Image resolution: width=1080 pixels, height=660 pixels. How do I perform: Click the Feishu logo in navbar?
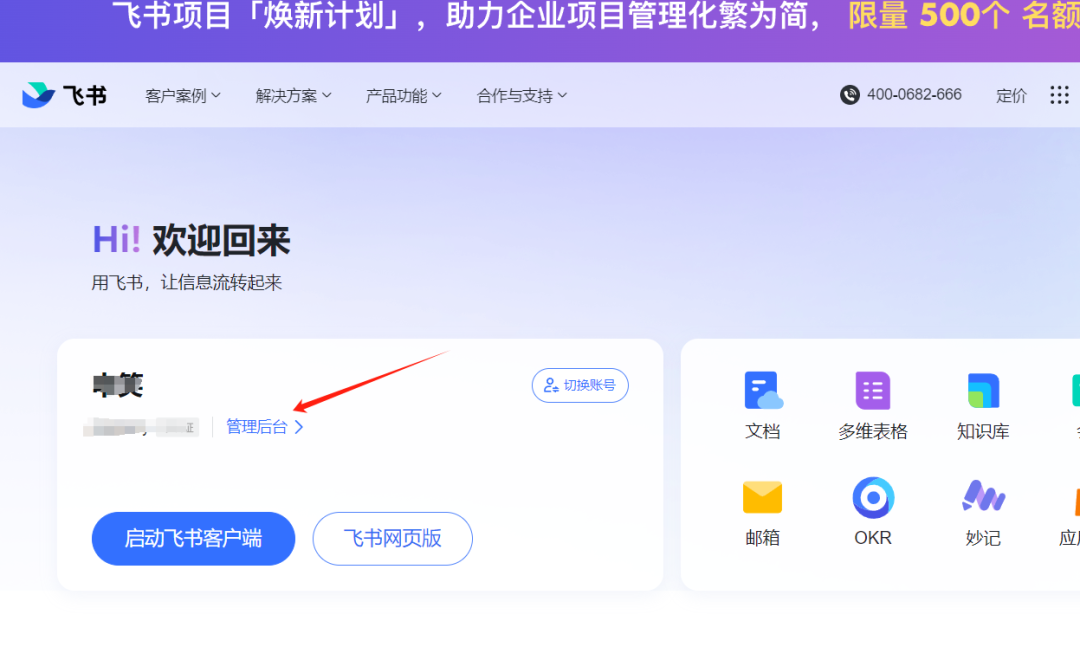click(x=64, y=95)
